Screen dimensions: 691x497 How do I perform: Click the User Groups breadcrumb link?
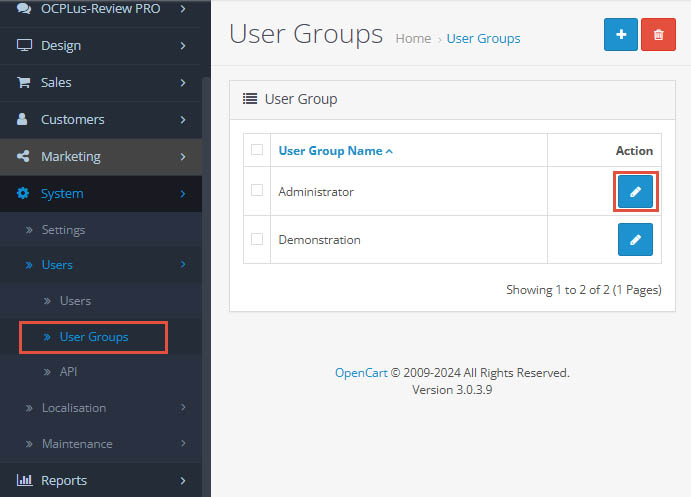coord(483,39)
